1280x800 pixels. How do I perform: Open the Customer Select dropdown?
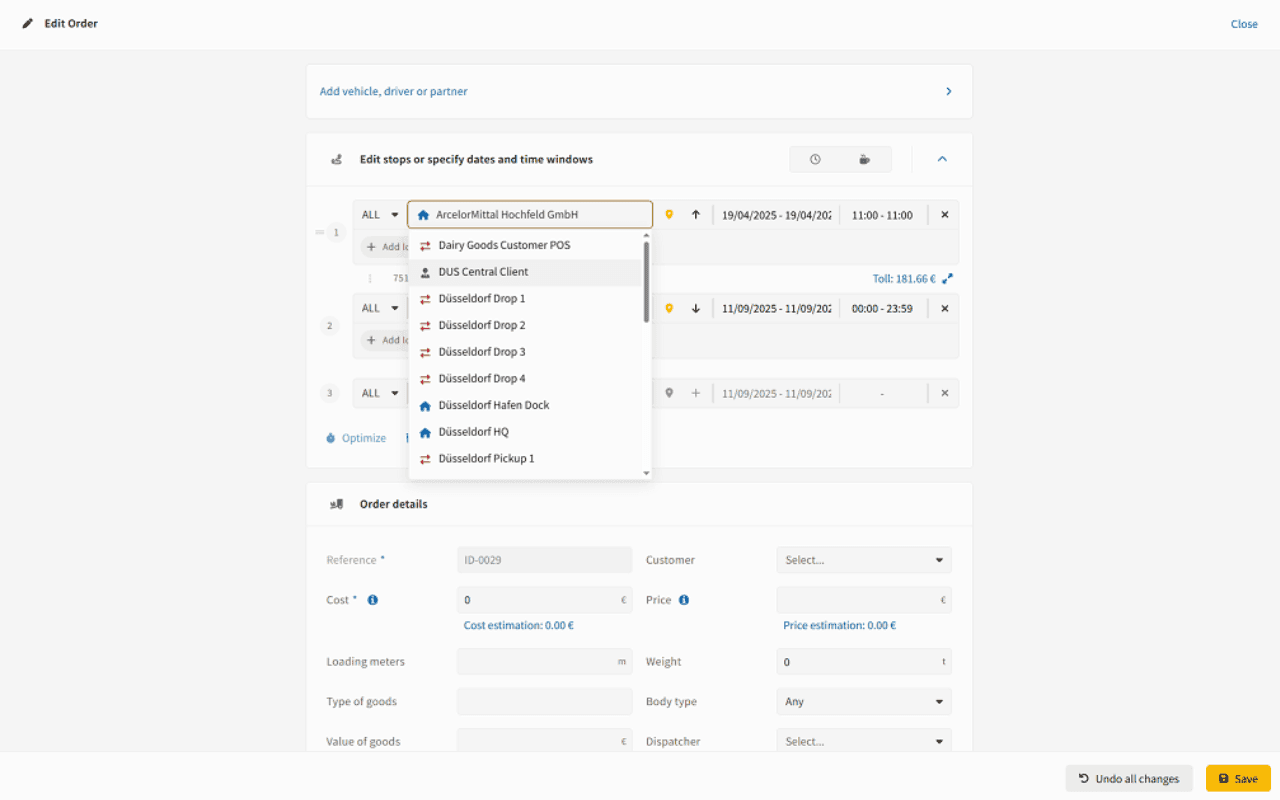(863, 560)
